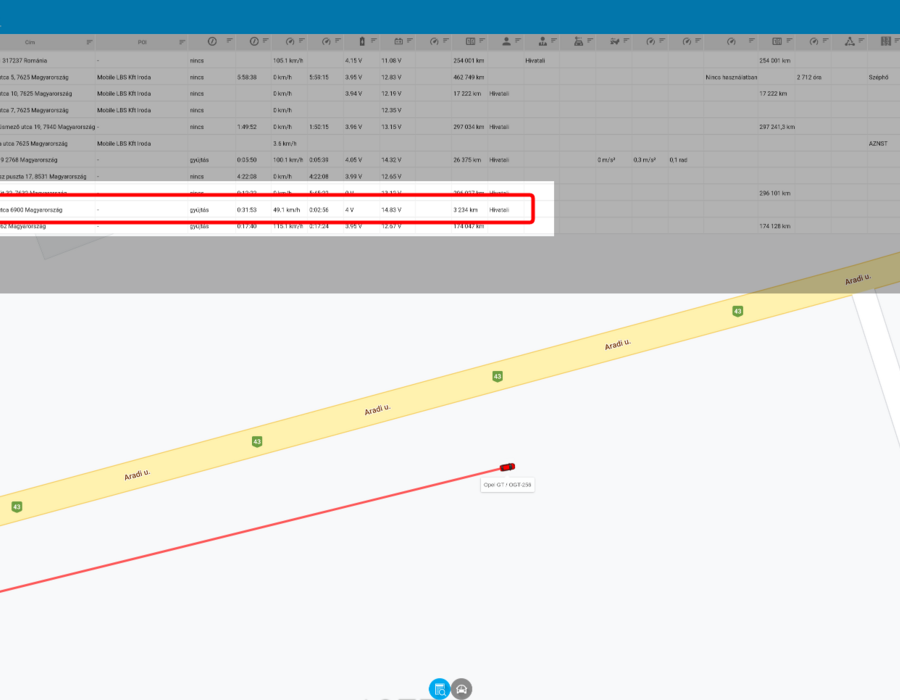Select the red car marker on map

507,467
